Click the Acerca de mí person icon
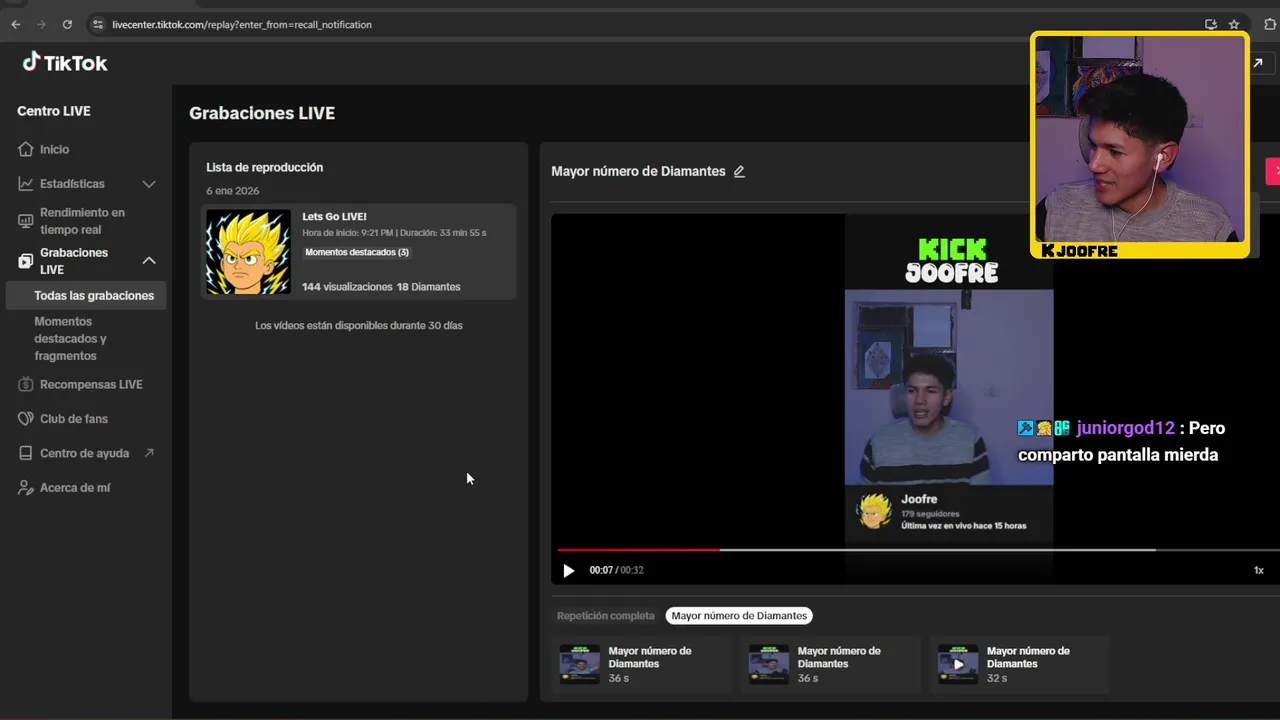 26,488
